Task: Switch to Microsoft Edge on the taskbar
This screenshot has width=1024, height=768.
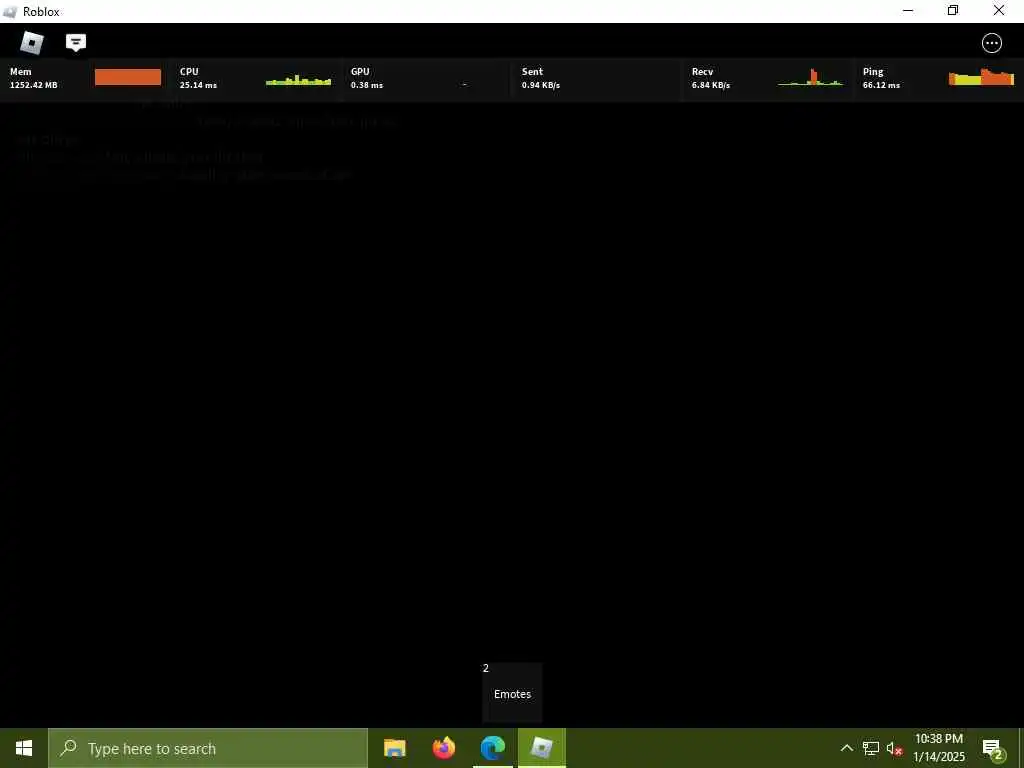Action: pos(493,748)
